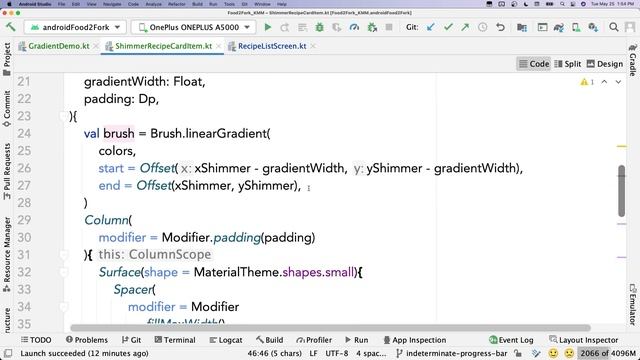Close the RecipeListScreen.kt tab
640x360 pixels.
click(313, 46)
